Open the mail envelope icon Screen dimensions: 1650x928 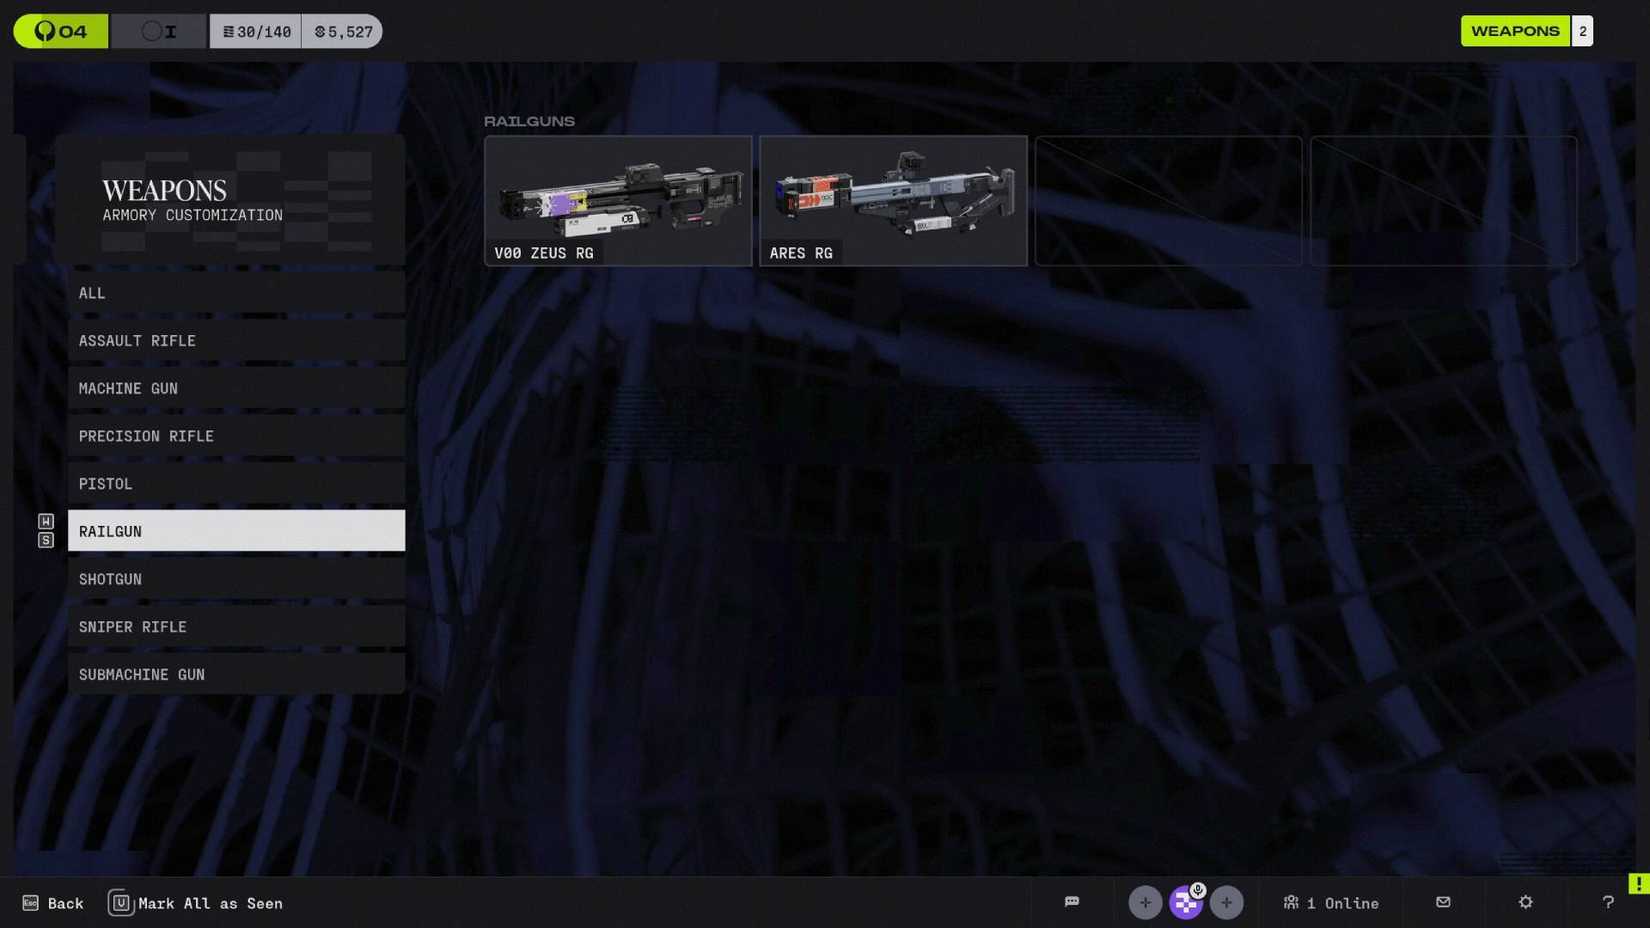pyautogui.click(x=1443, y=902)
